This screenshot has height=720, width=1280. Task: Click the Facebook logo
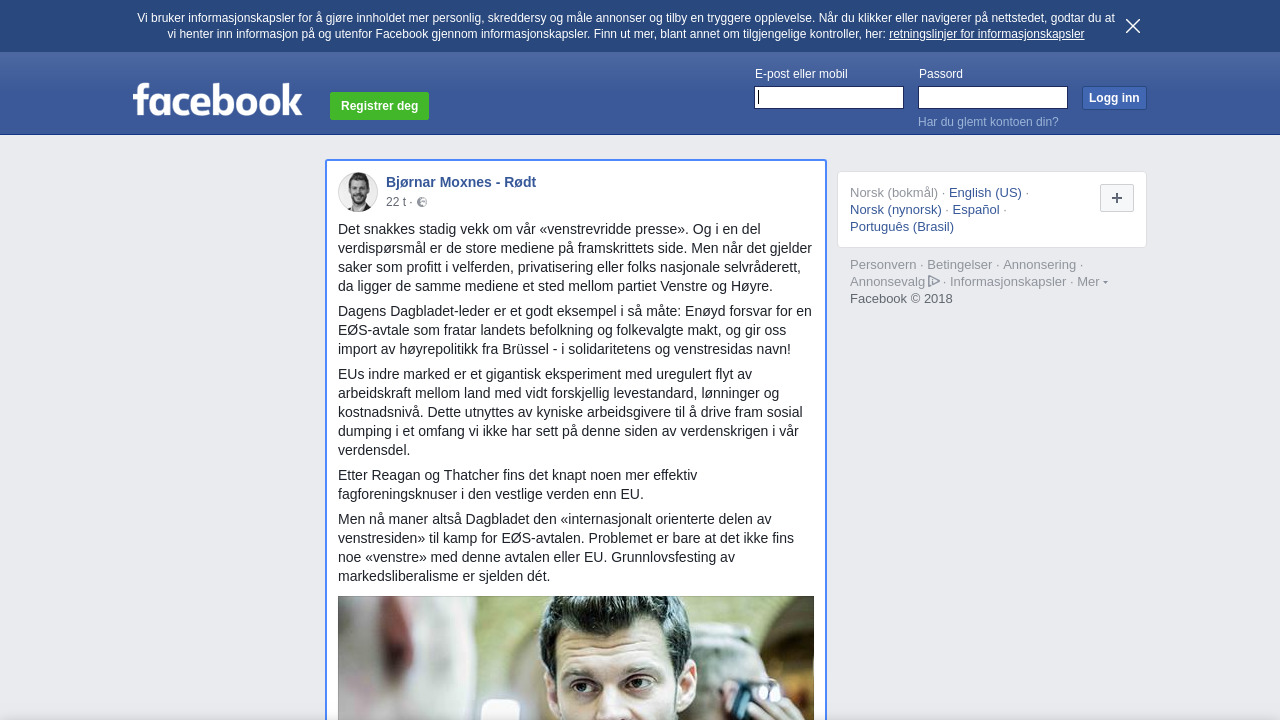coord(217,100)
